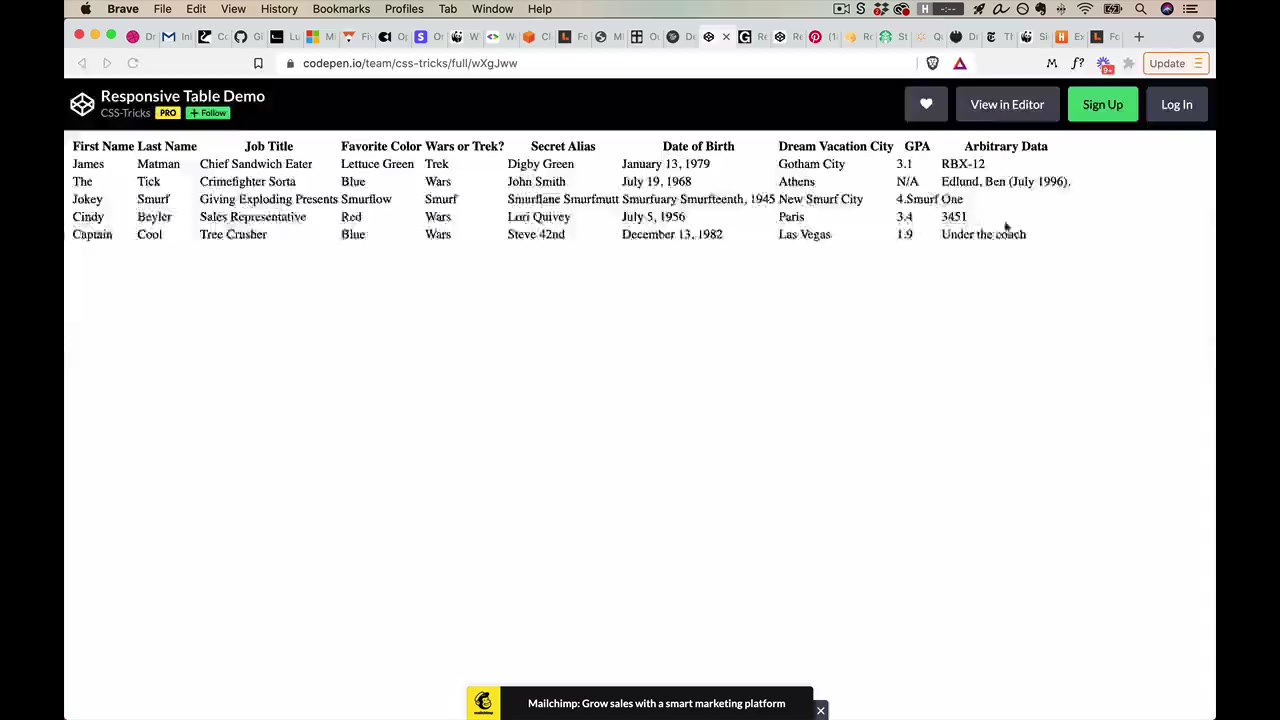The image size is (1280, 720).
Task: Open the tab search dropdown arrow
Action: 1198,37
